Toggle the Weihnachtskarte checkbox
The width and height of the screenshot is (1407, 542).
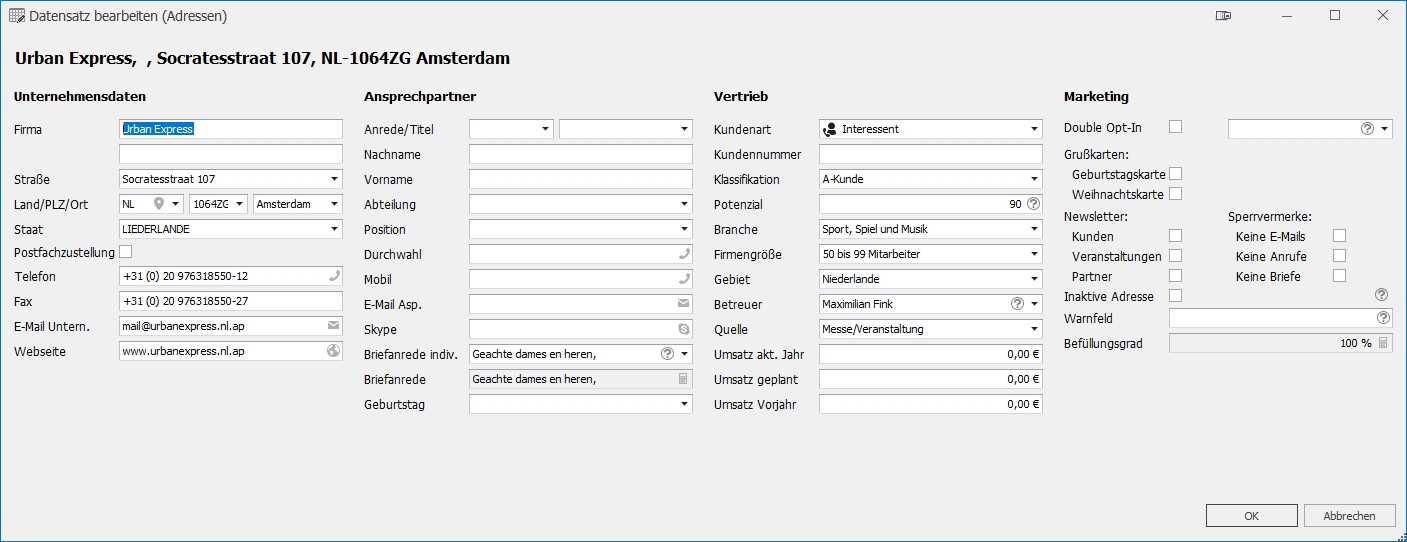coord(1176,194)
